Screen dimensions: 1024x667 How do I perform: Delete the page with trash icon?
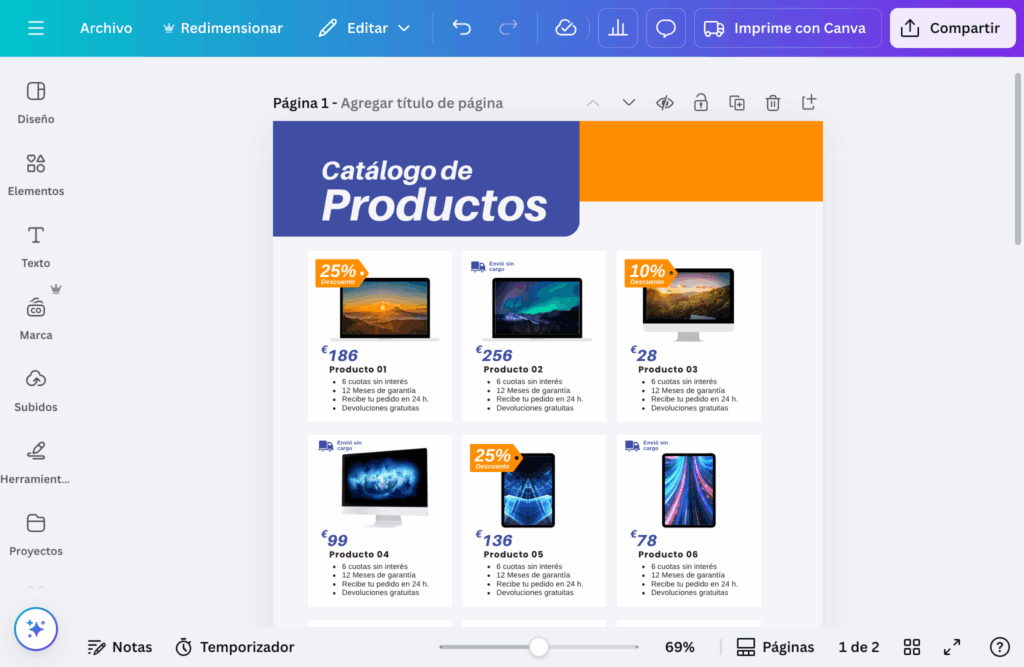click(x=773, y=103)
